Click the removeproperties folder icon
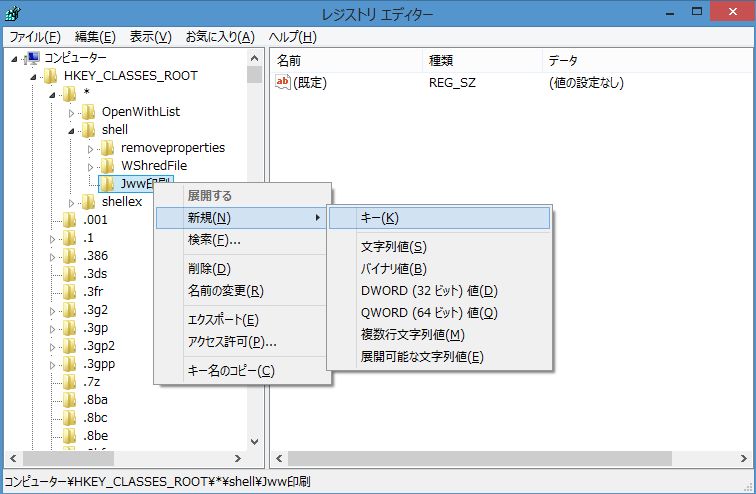The width and height of the screenshot is (756, 494). 108,148
